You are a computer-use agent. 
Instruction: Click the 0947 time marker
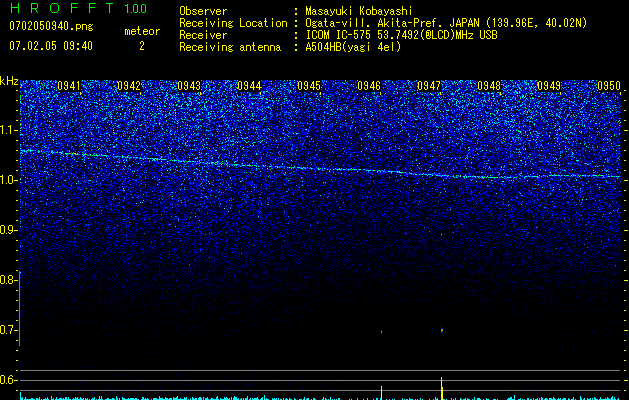[x=429, y=86]
